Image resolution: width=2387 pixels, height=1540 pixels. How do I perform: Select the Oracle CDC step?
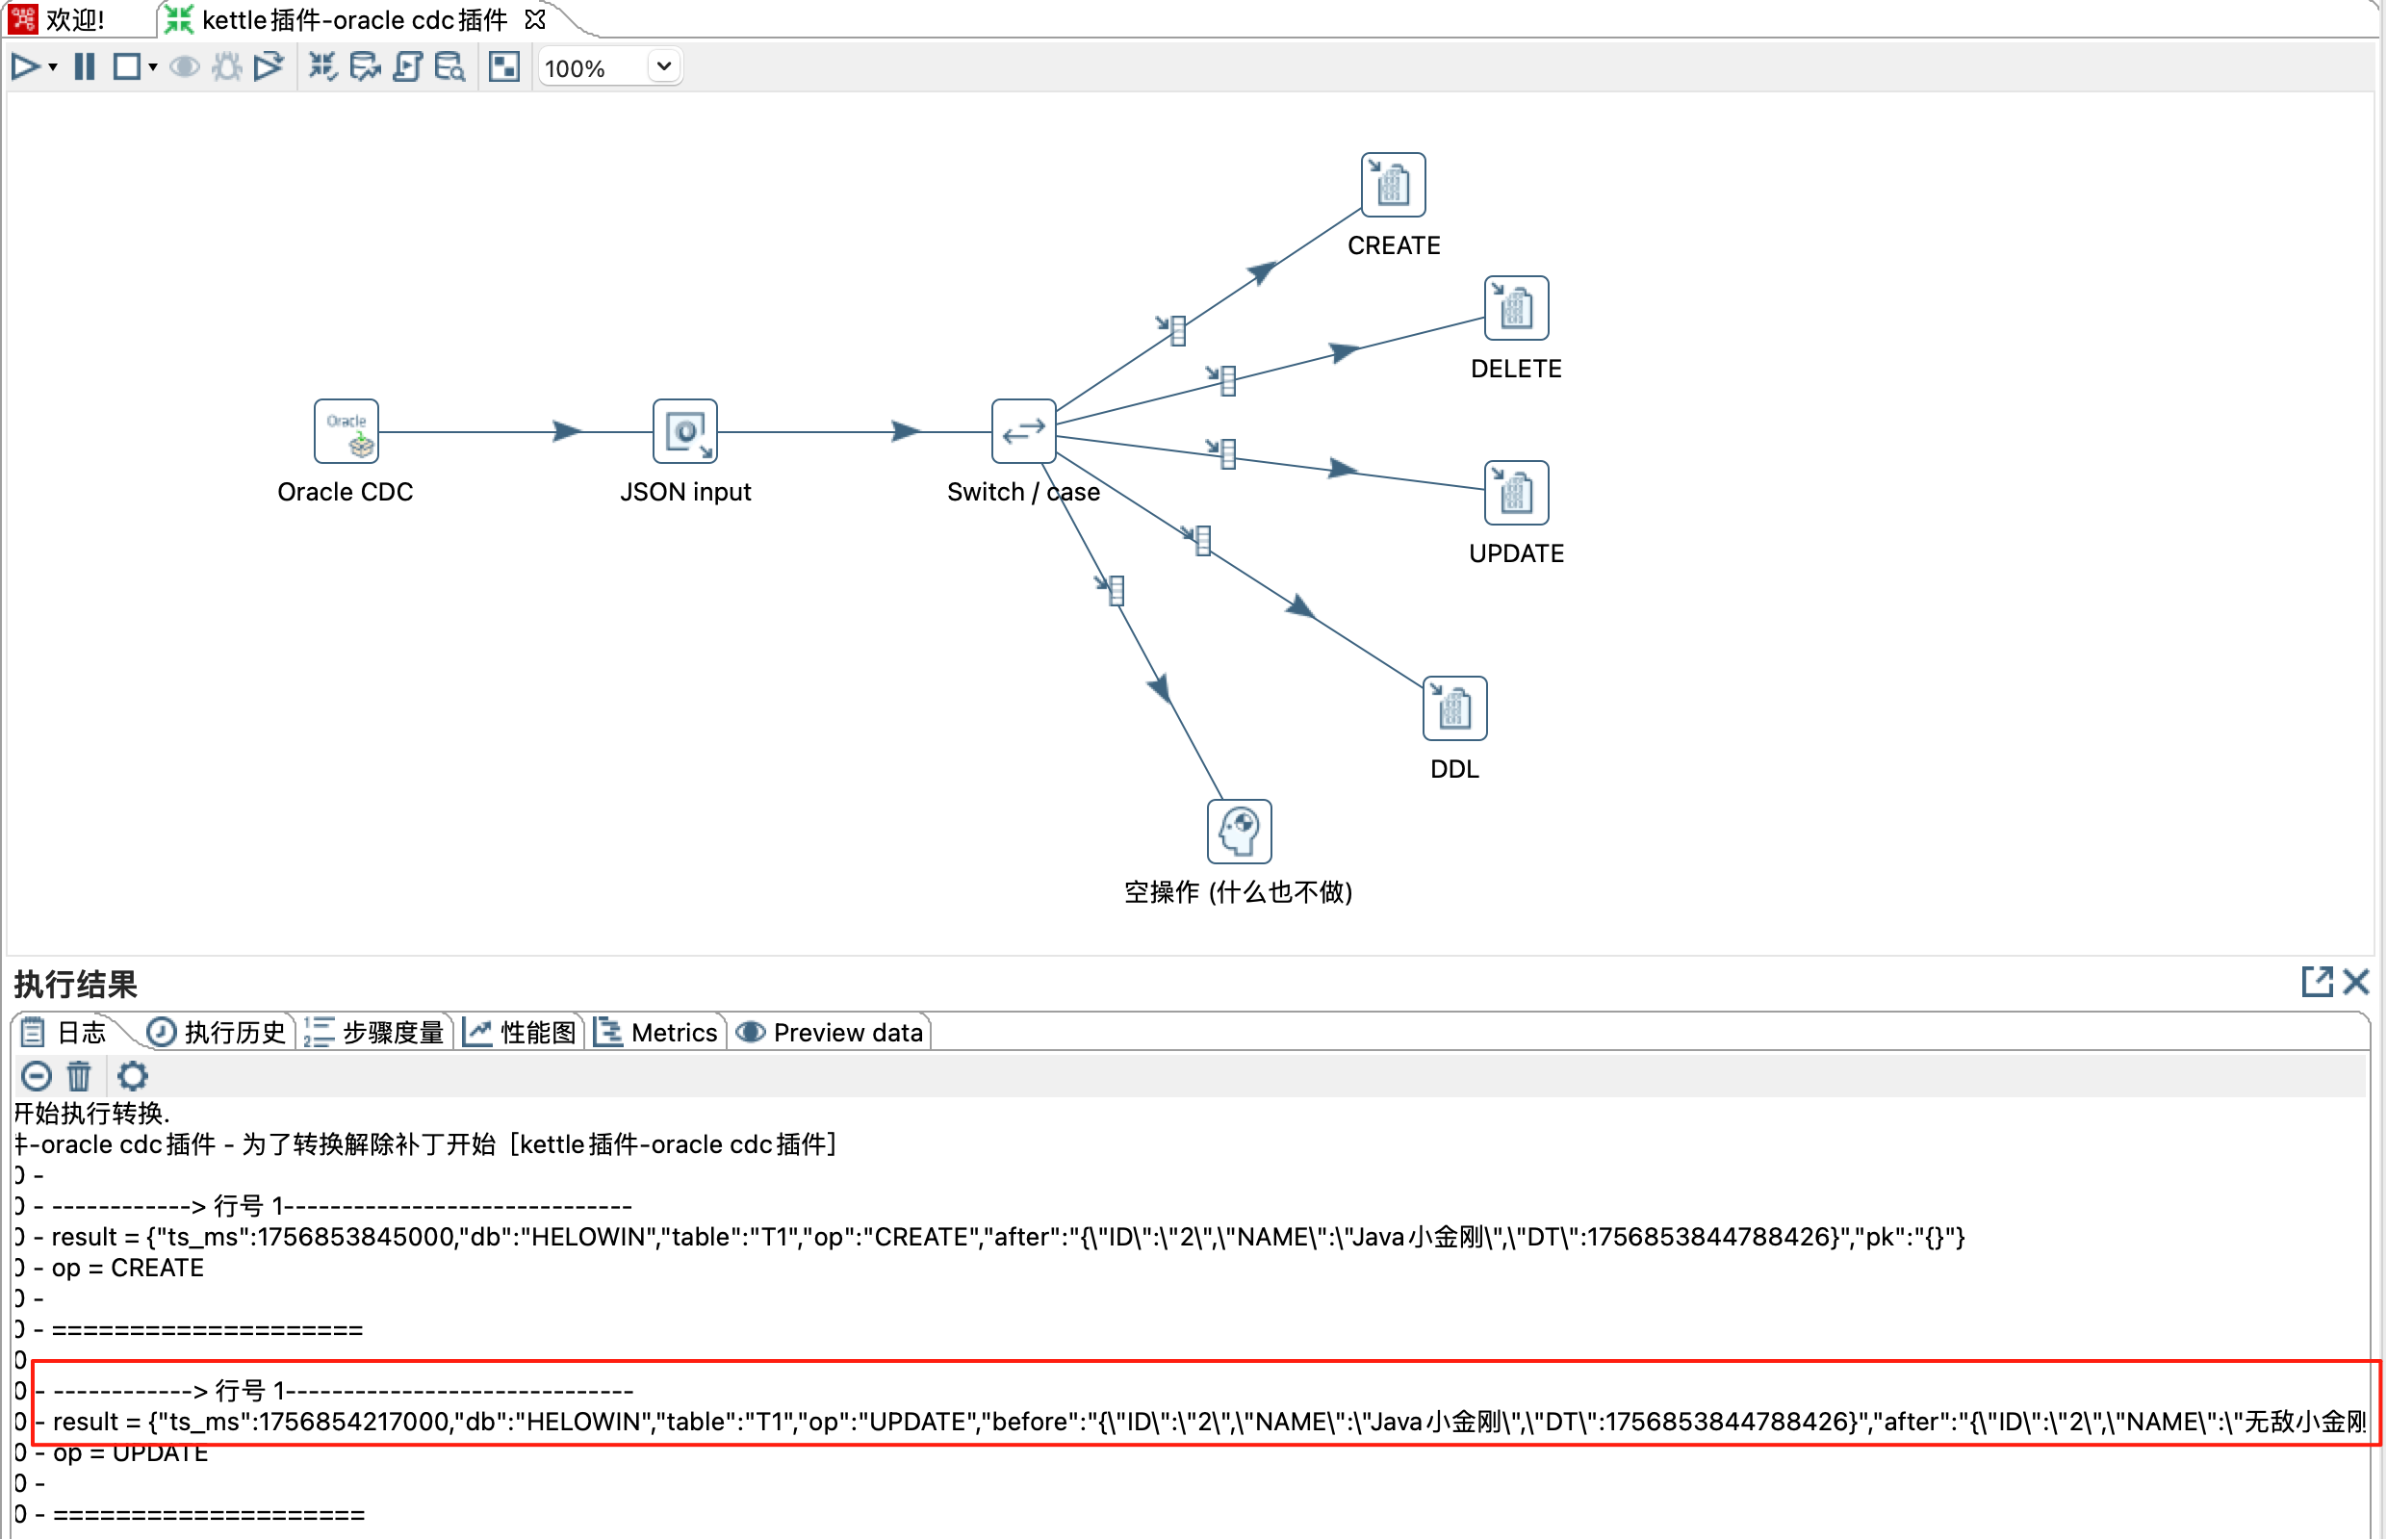346,431
